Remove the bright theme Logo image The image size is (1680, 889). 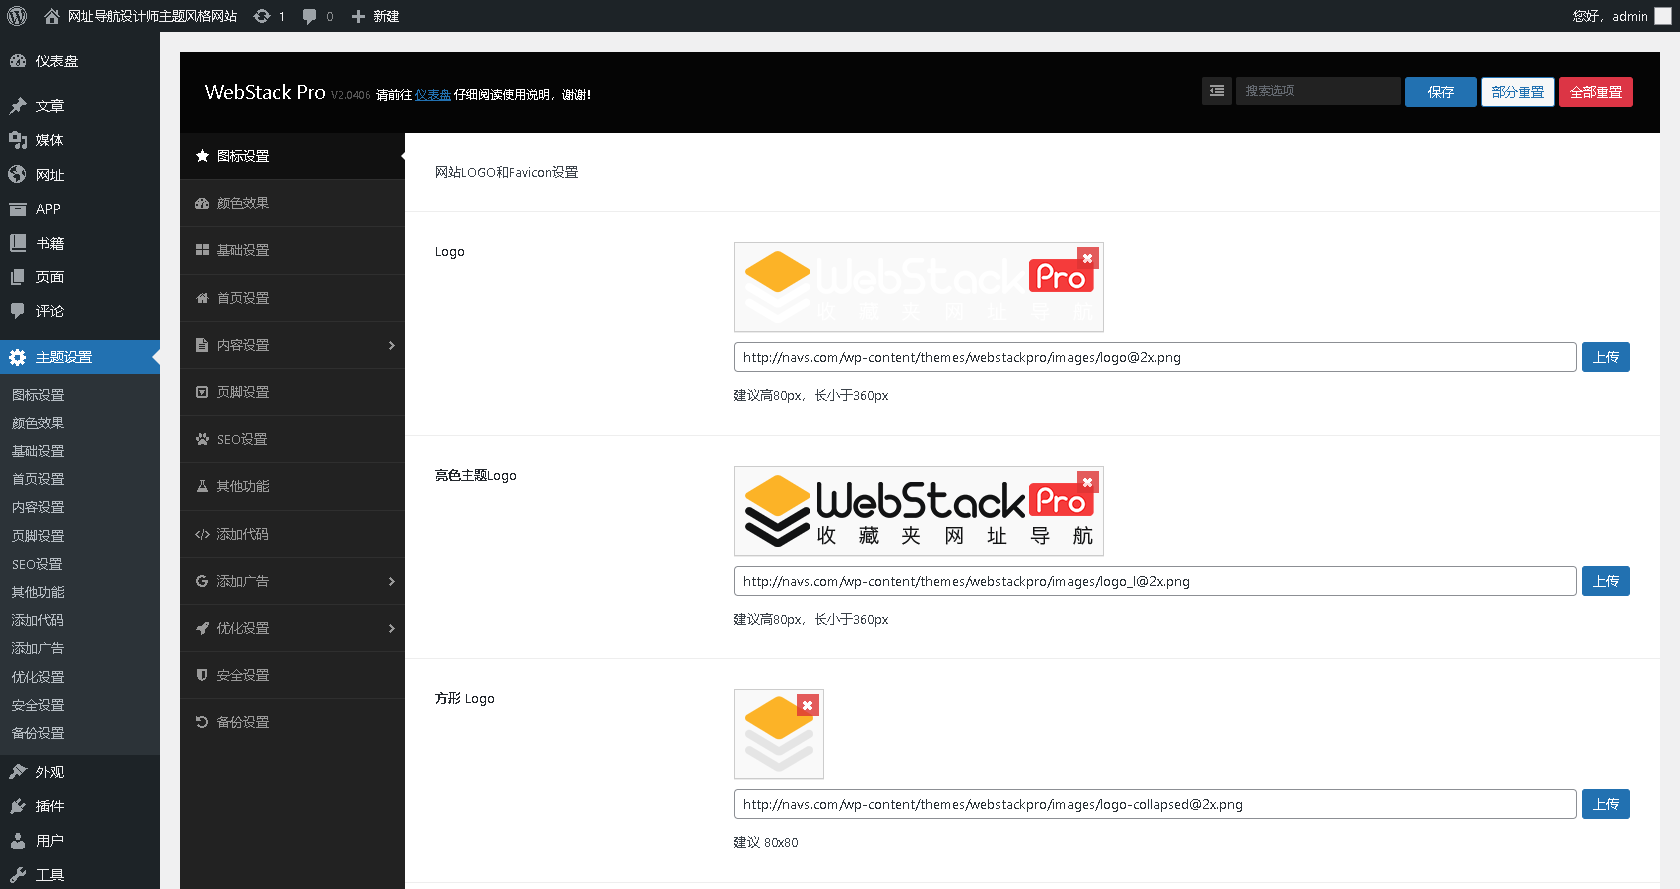tap(1087, 482)
